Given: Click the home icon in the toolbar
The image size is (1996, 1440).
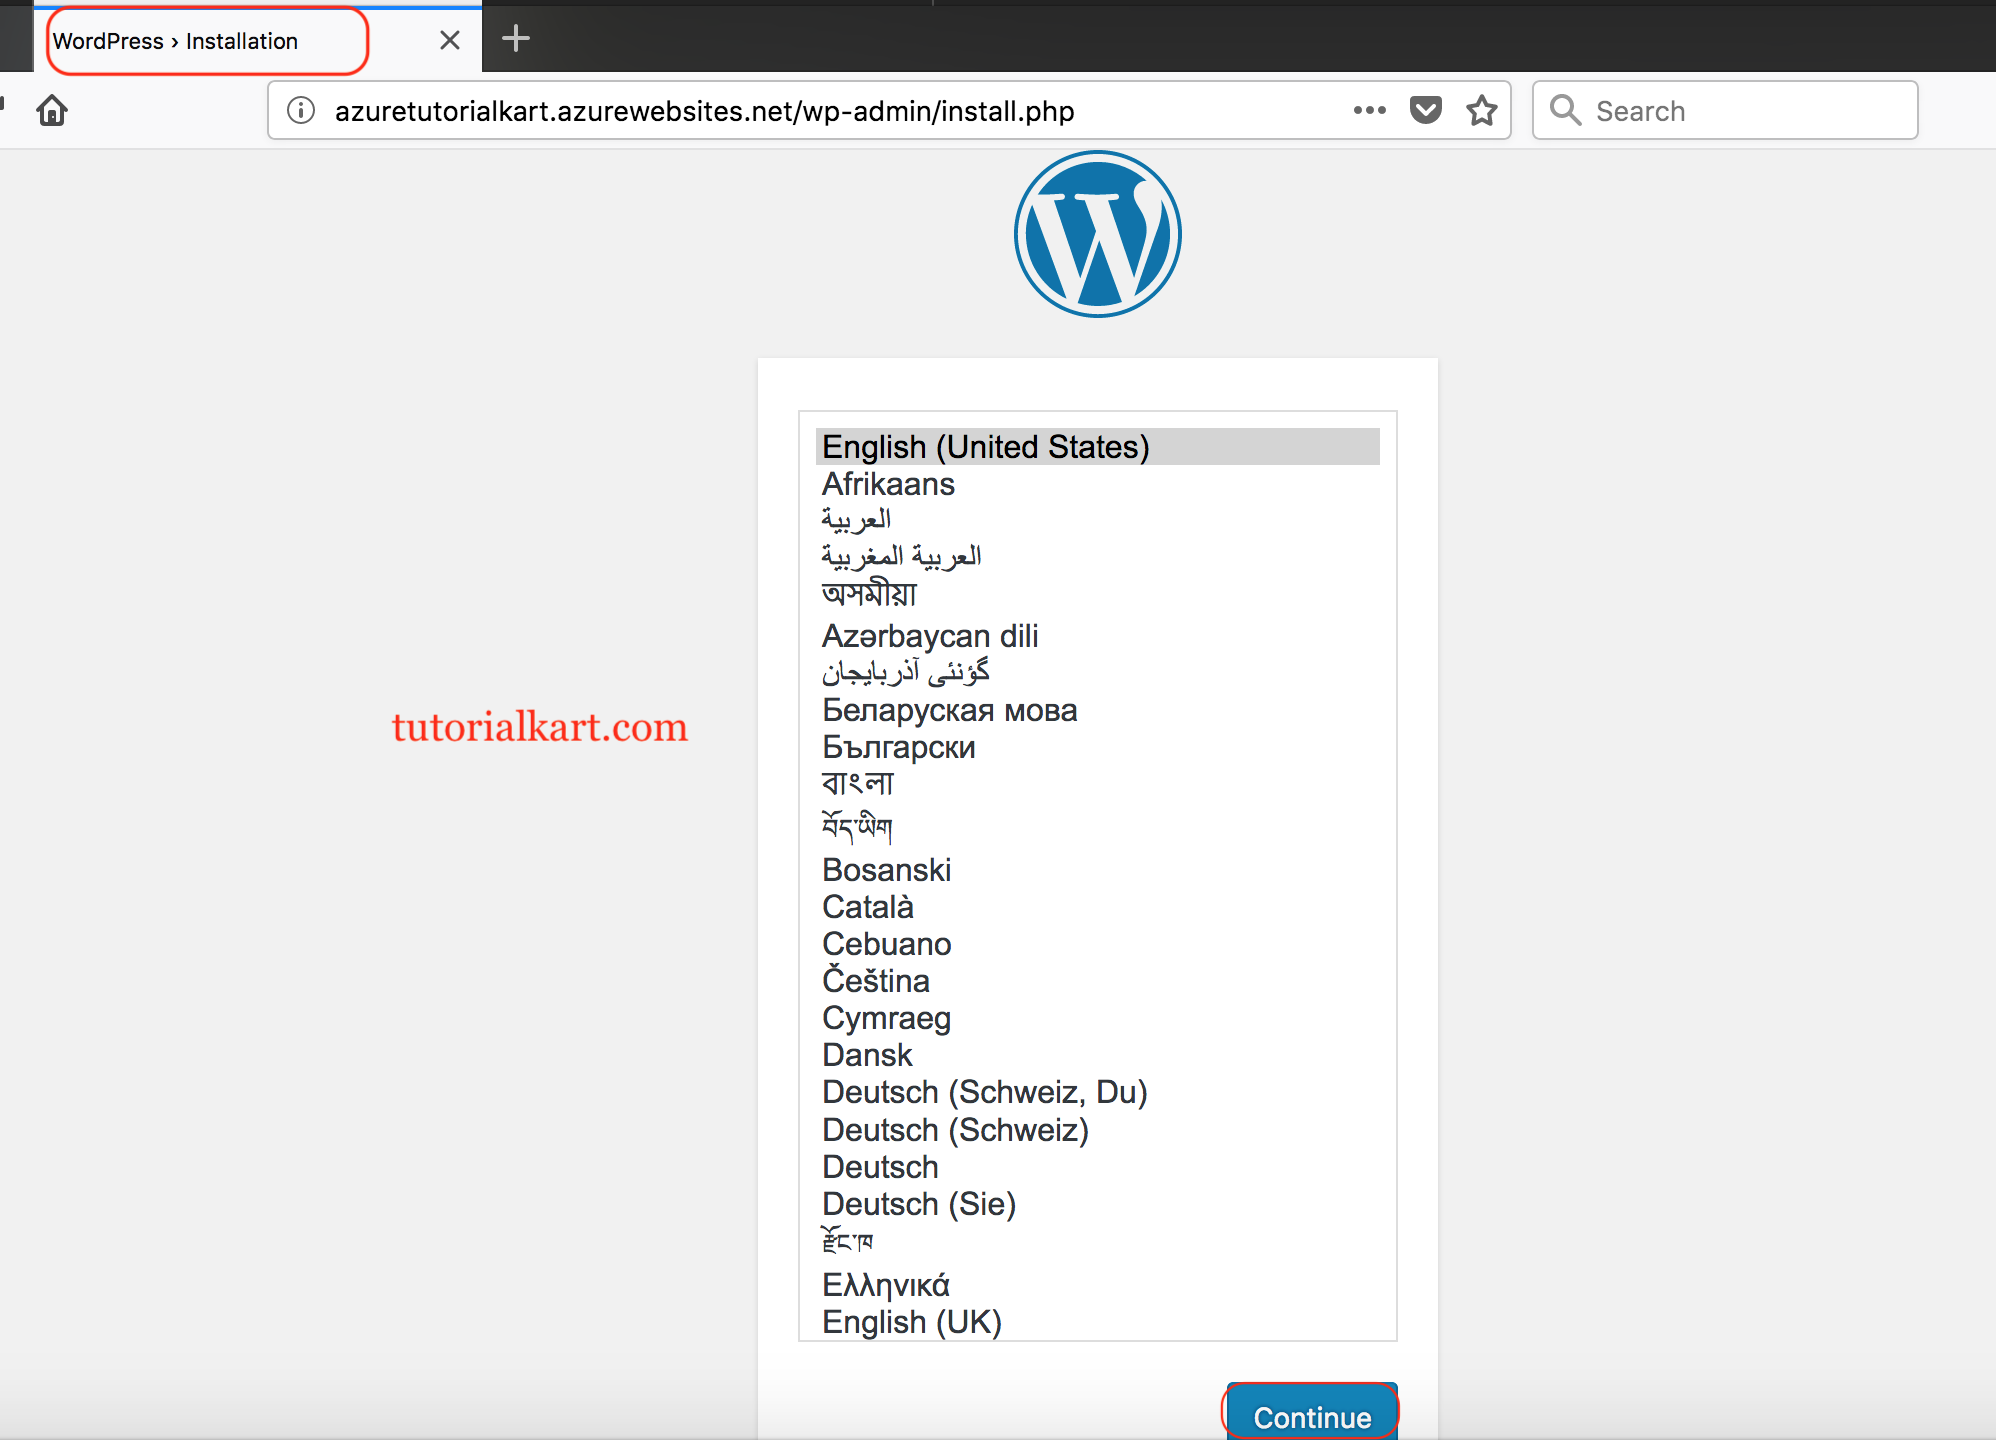Looking at the screenshot, I should 53,110.
